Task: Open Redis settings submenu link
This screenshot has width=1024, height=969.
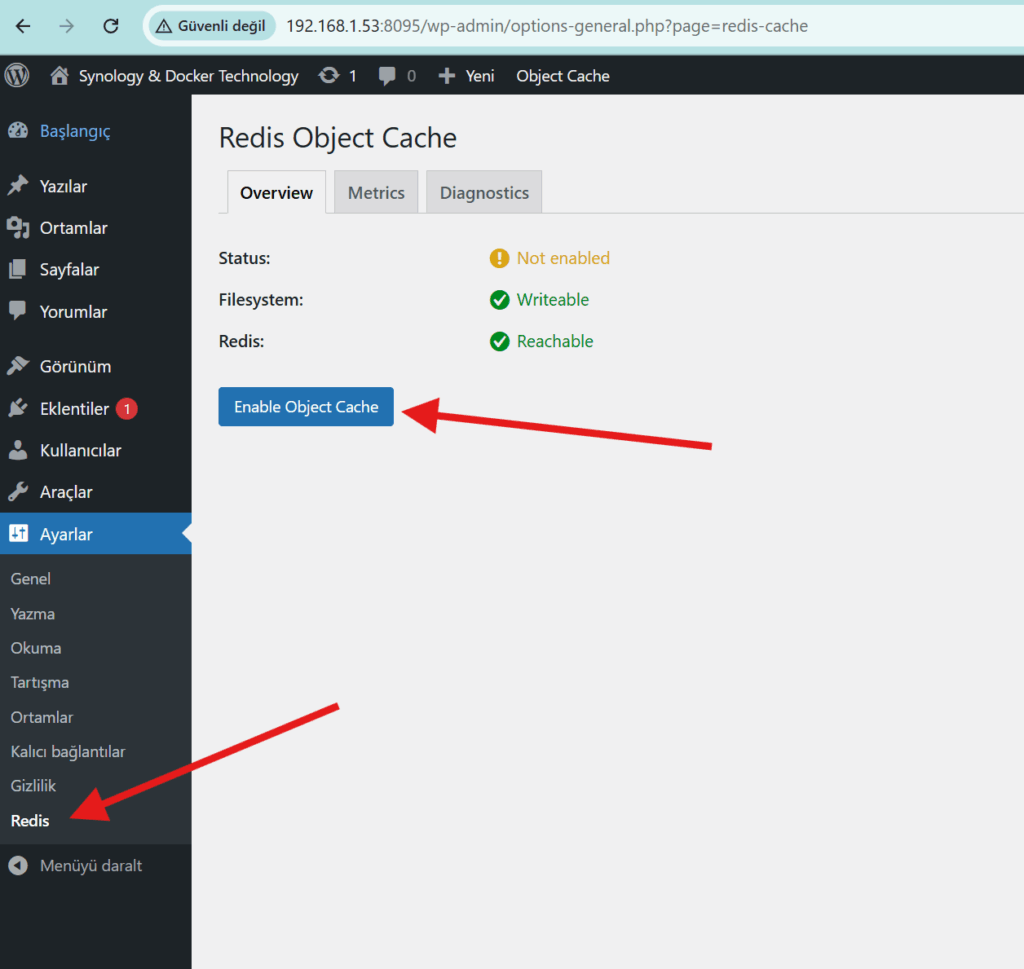Action: (x=30, y=821)
